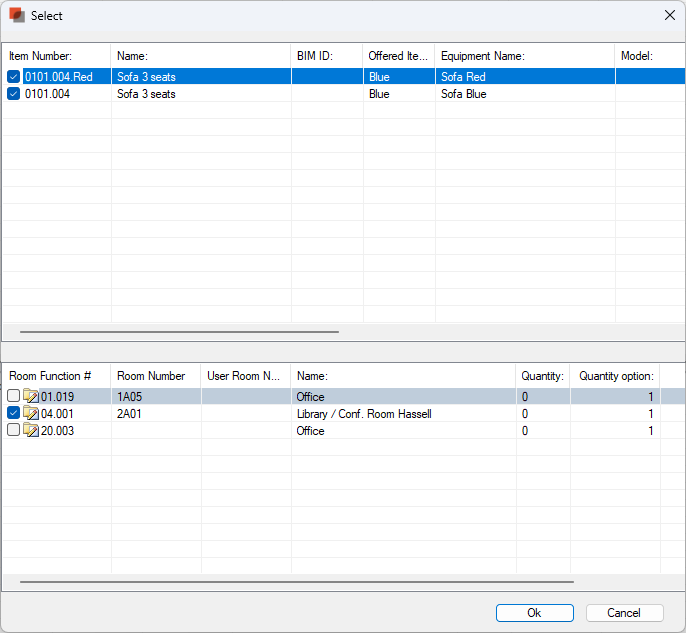This screenshot has width=686, height=633.
Task: Sort rooms by Room Function # header
Action: coord(55,376)
